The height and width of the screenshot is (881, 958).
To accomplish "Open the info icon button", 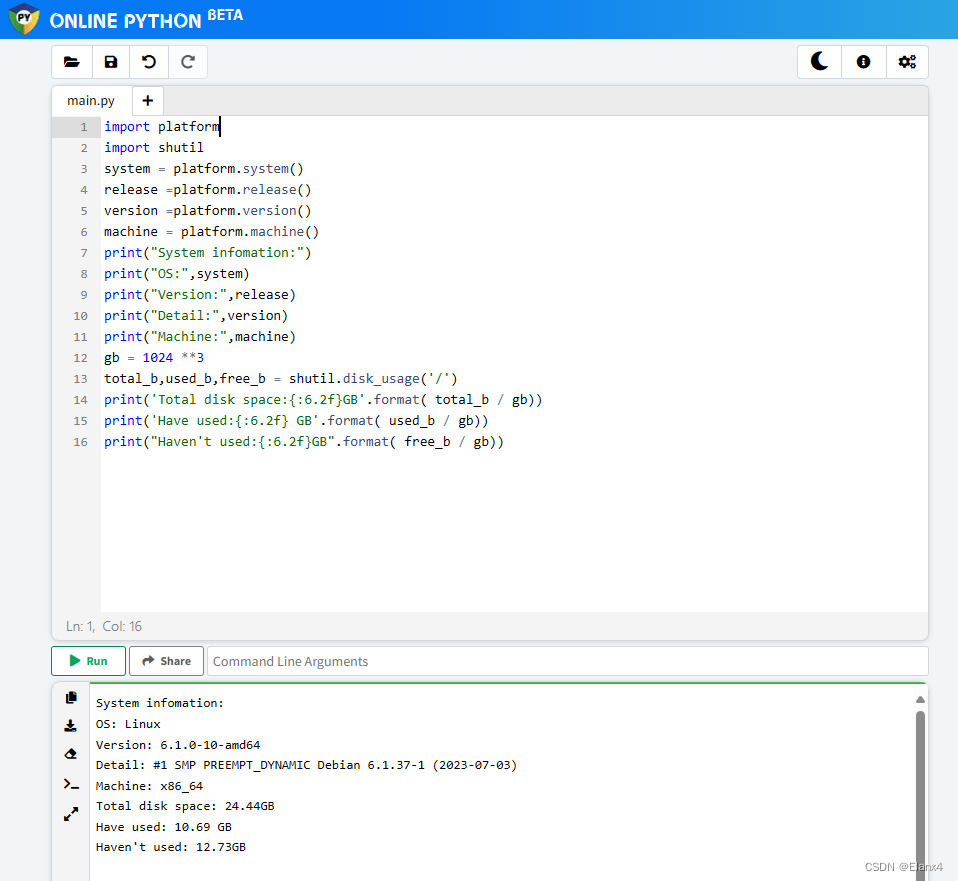I will click(863, 62).
